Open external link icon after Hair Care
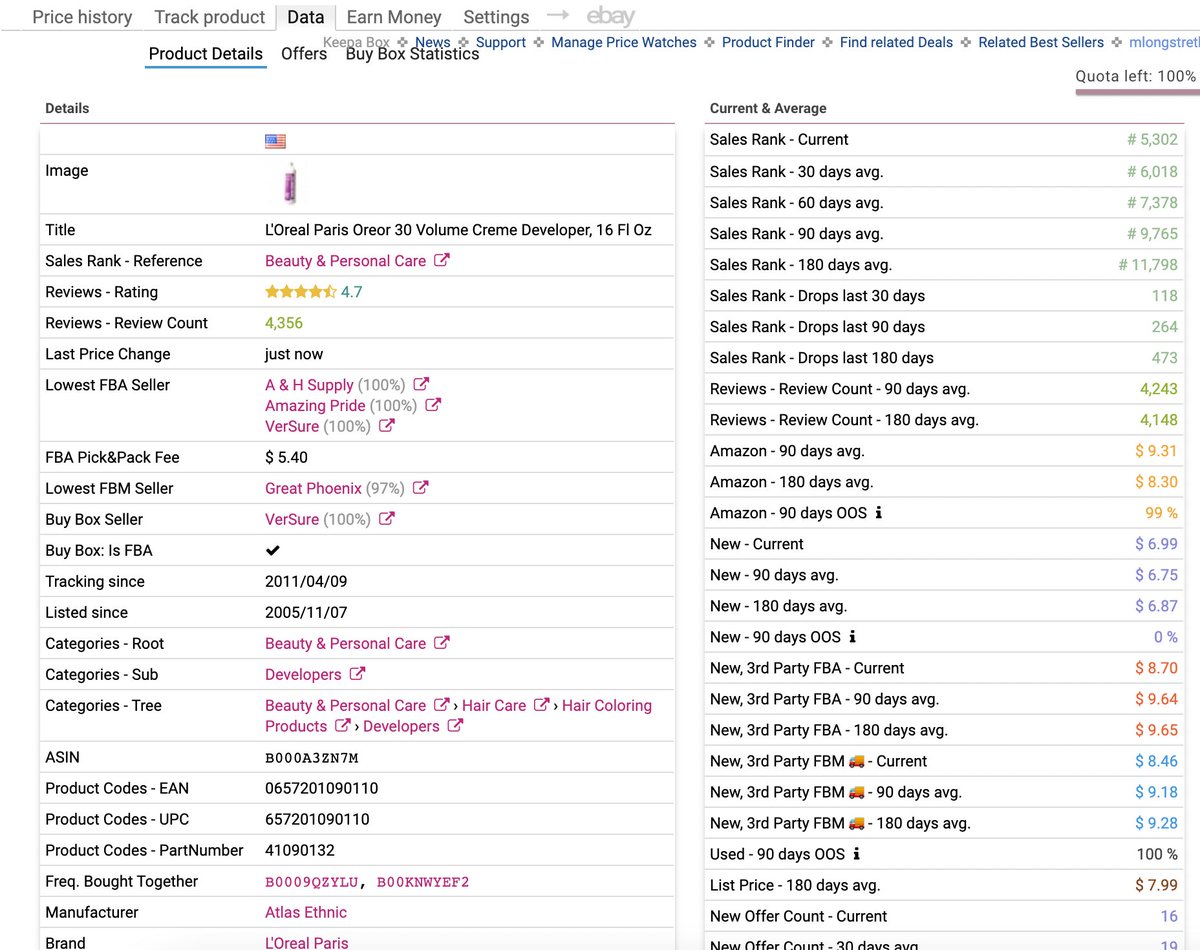The image size is (1200, 950). pyautogui.click(x=542, y=705)
